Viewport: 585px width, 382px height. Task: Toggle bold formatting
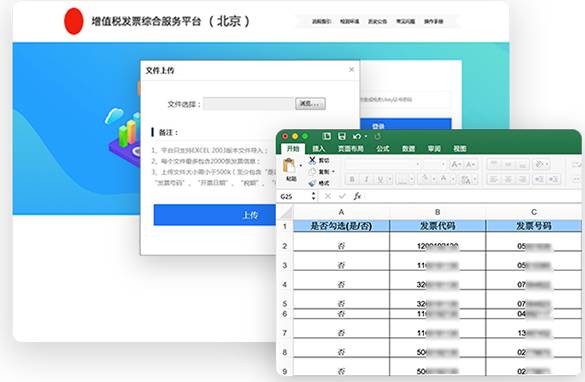pos(352,179)
